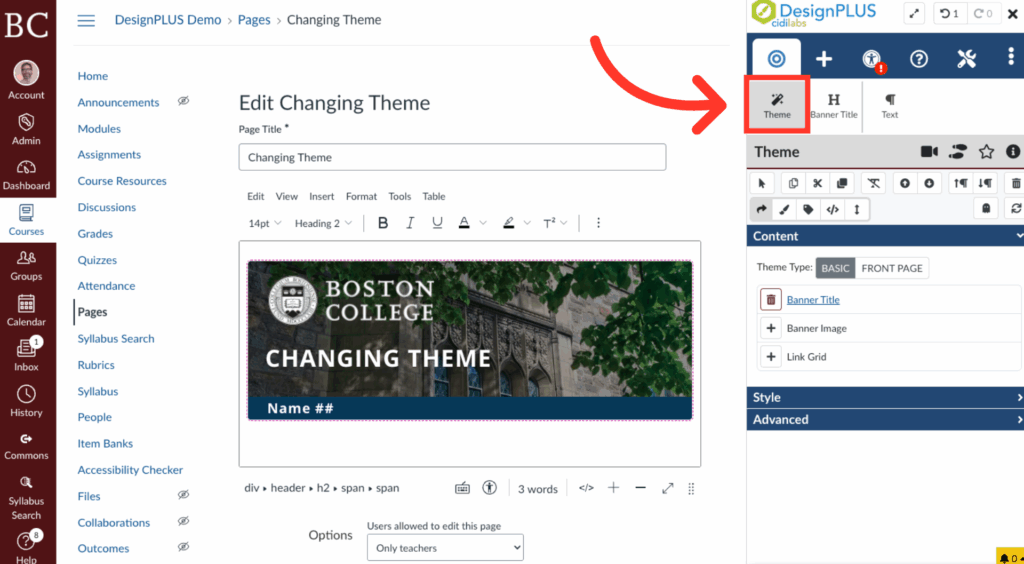Remove Banner Title with red trash button

[771, 300]
